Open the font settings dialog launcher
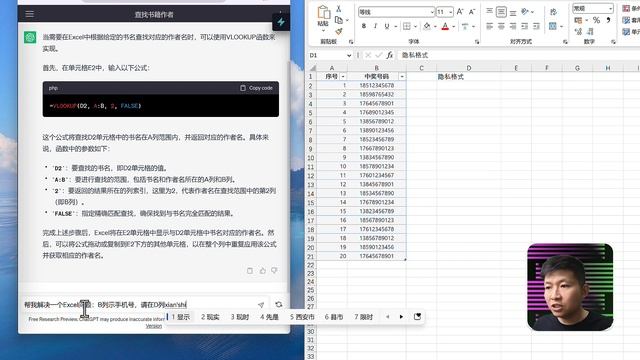This screenshot has height=360, width=640. pos(477,42)
